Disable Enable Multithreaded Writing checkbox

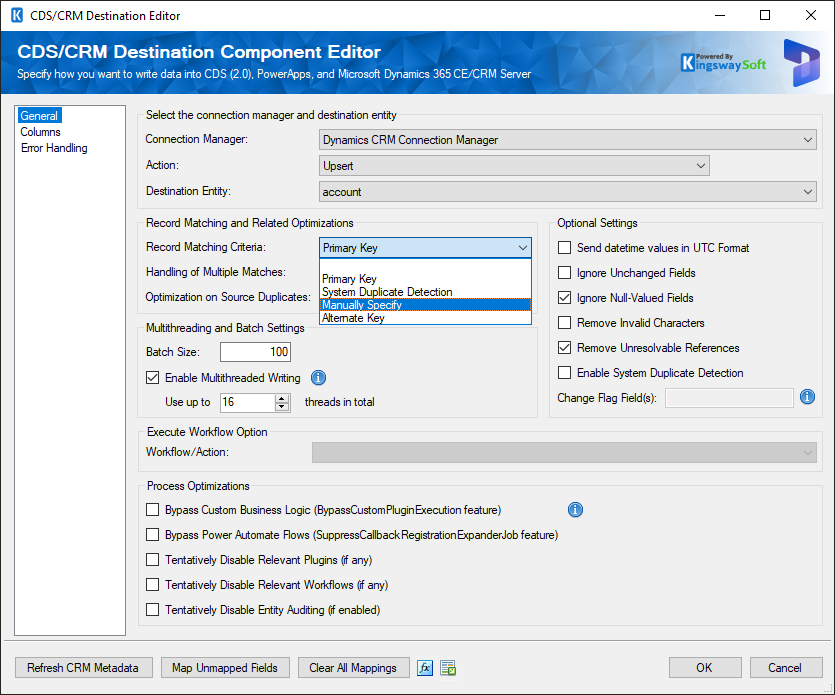coord(152,378)
